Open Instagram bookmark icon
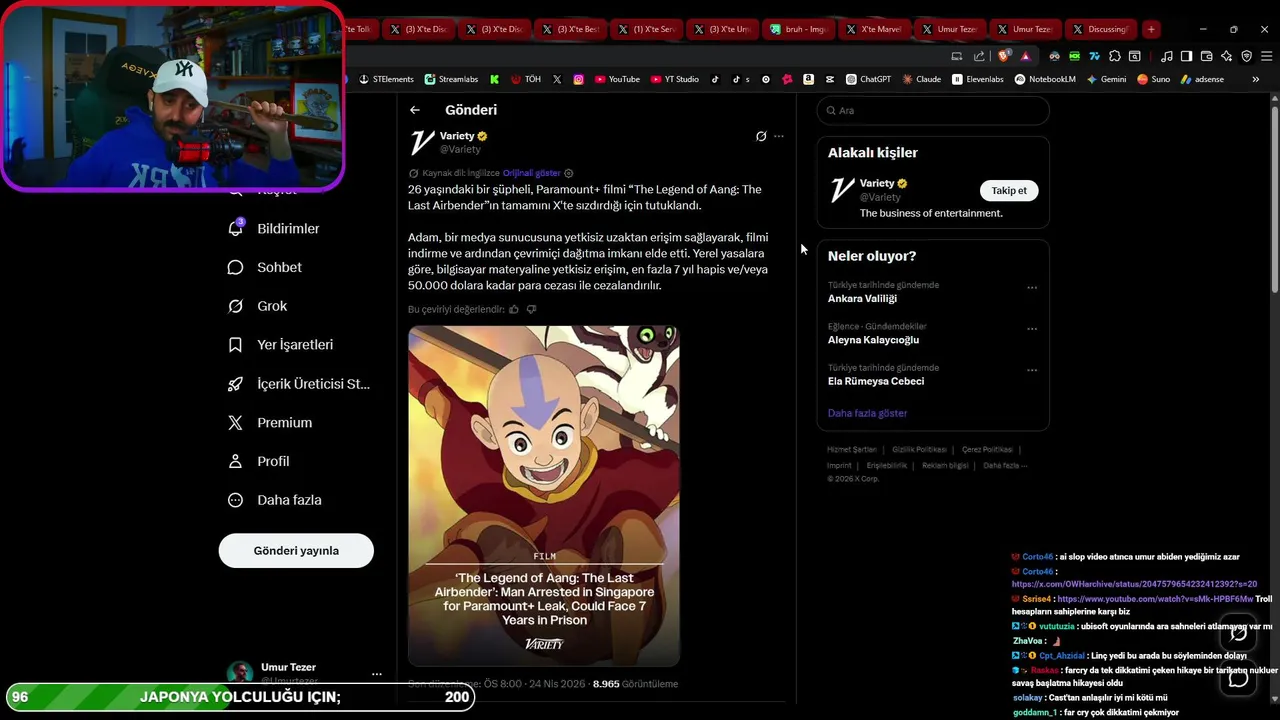1280x720 pixels. point(578,79)
